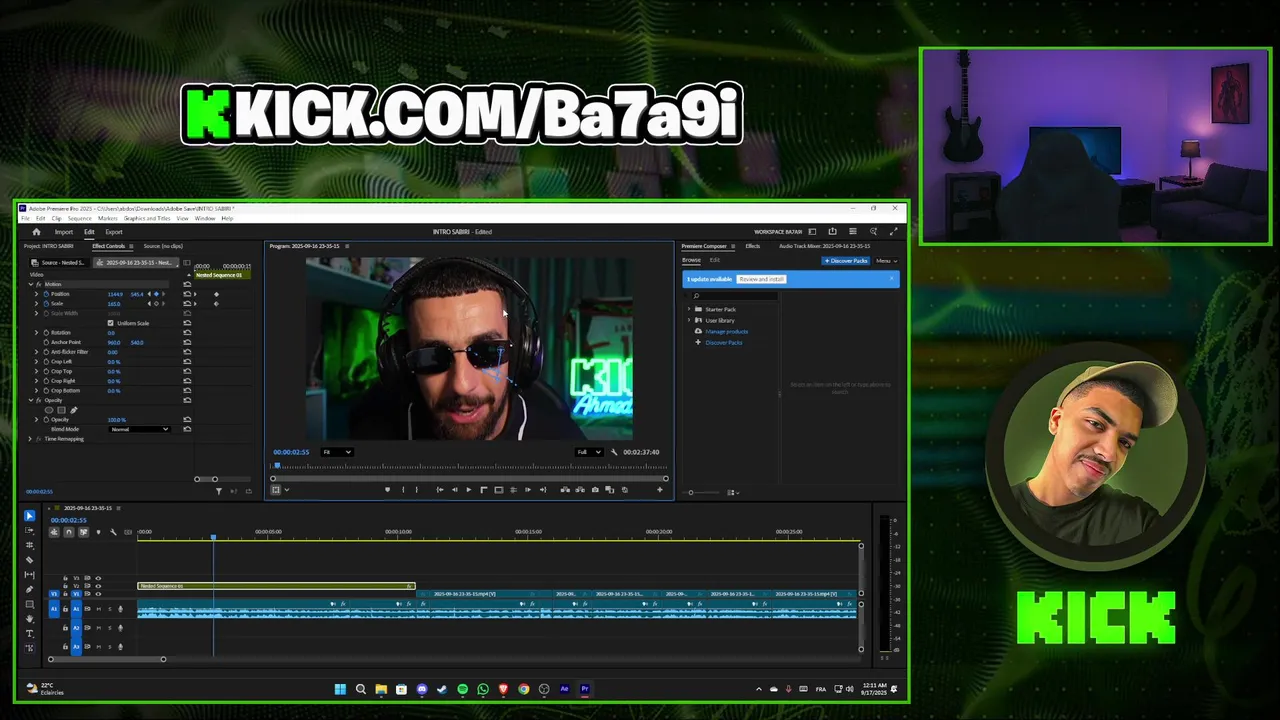Open Spotify in the Windows taskbar

tap(462, 689)
